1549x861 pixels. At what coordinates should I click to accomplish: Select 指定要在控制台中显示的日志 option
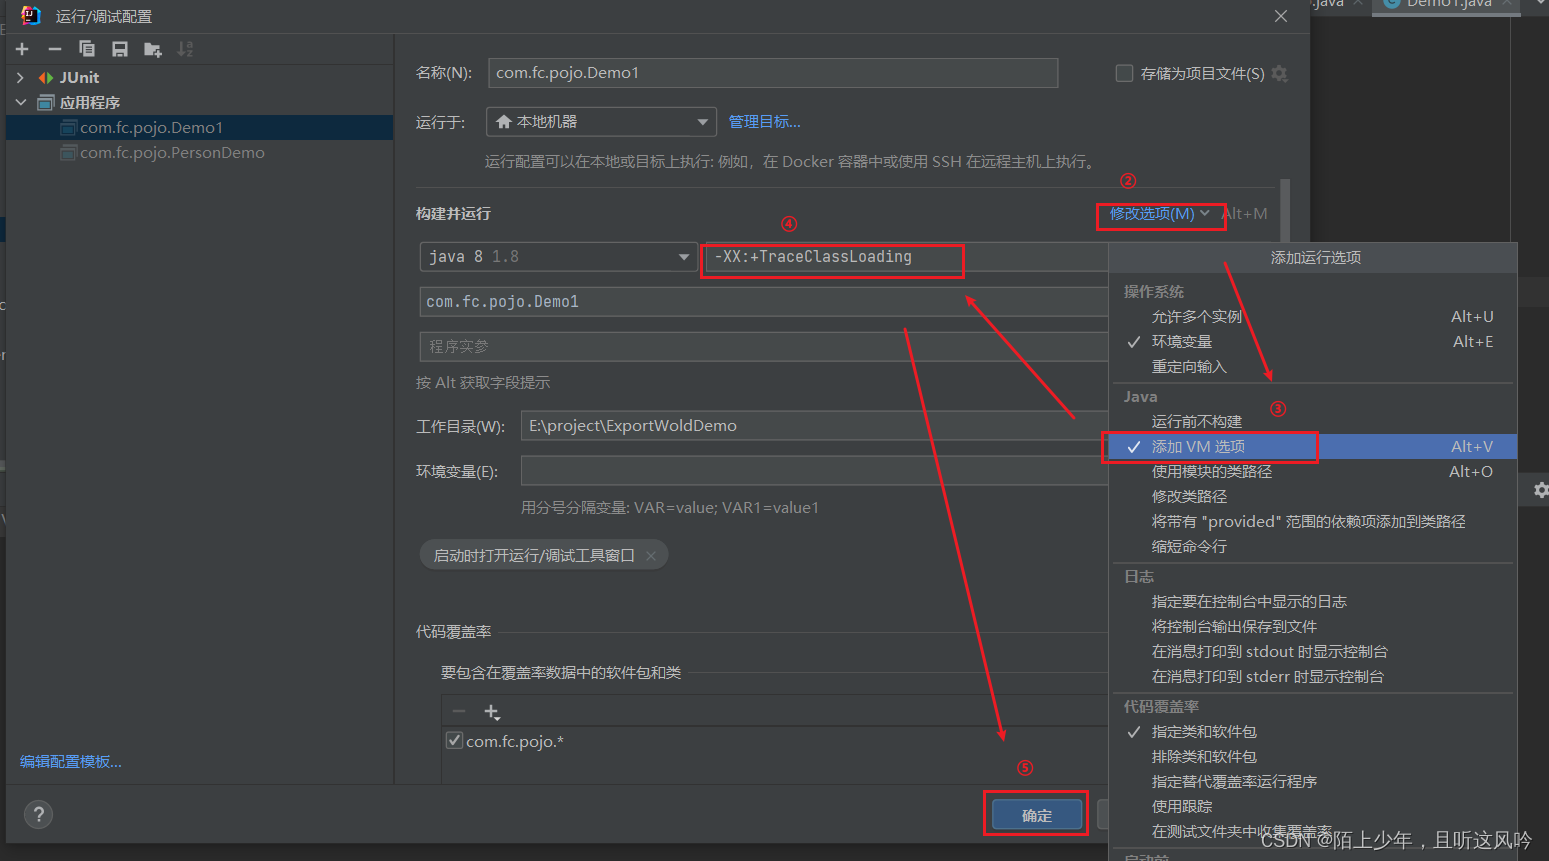click(1313, 602)
